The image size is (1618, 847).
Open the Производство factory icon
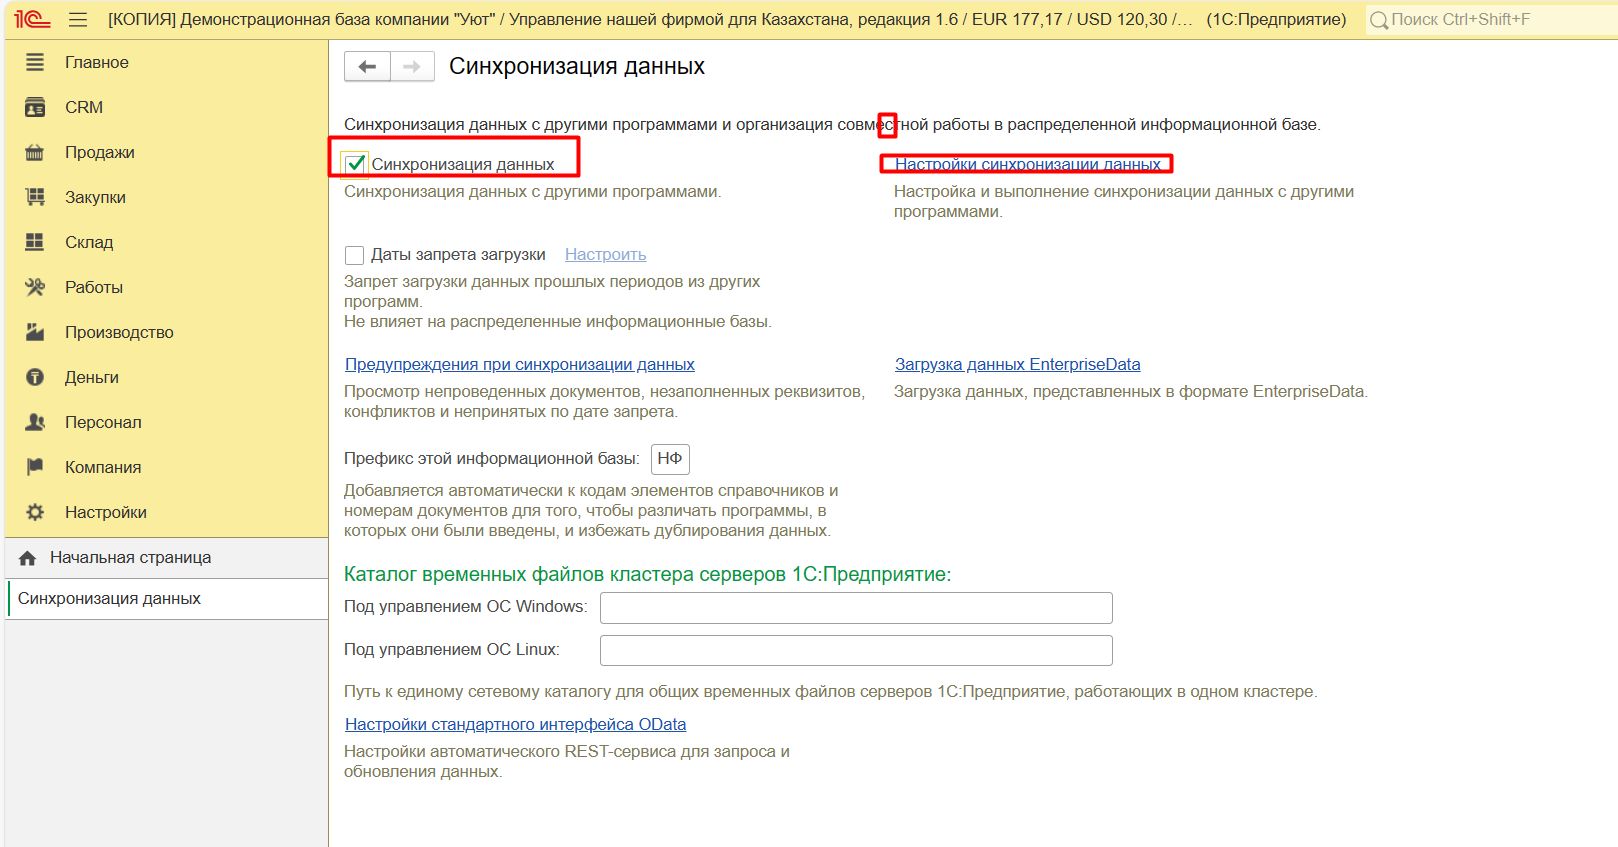click(x=35, y=332)
